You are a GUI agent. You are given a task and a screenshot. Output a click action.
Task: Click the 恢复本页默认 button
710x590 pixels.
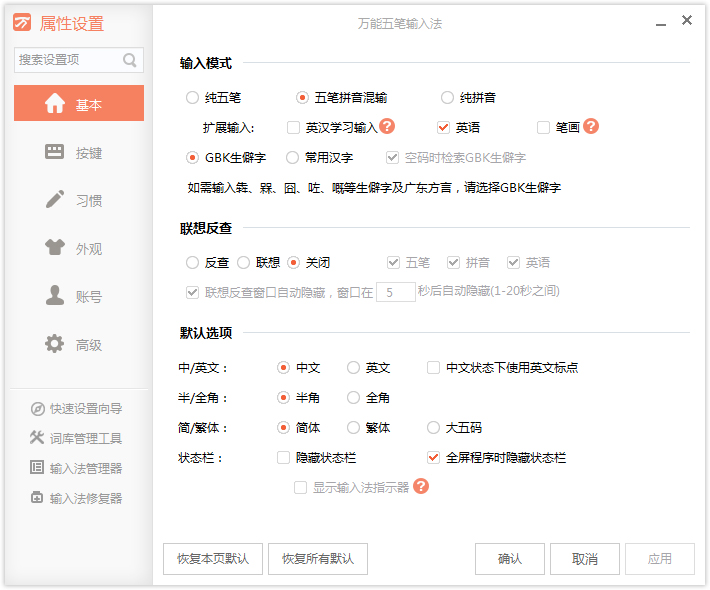coord(213,559)
